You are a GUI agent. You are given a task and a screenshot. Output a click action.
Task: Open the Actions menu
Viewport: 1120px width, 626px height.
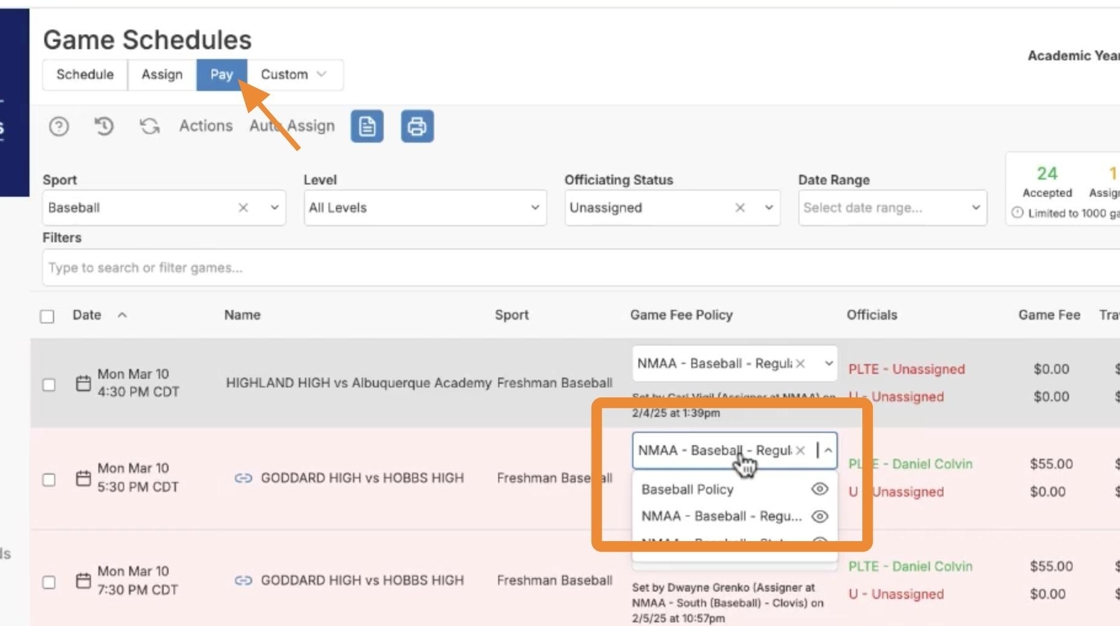tap(206, 126)
